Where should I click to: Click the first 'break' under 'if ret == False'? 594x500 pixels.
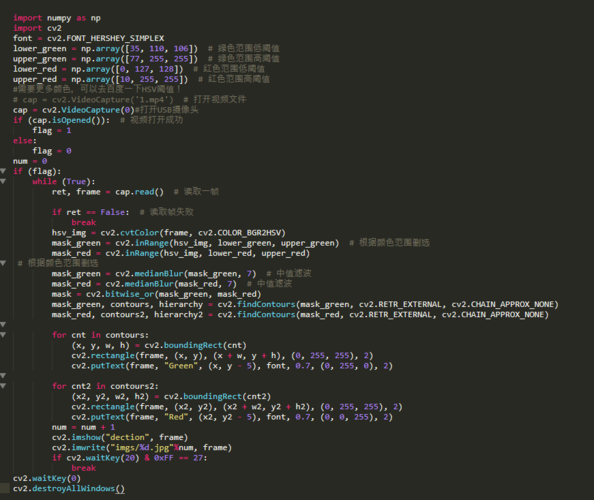point(84,222)
